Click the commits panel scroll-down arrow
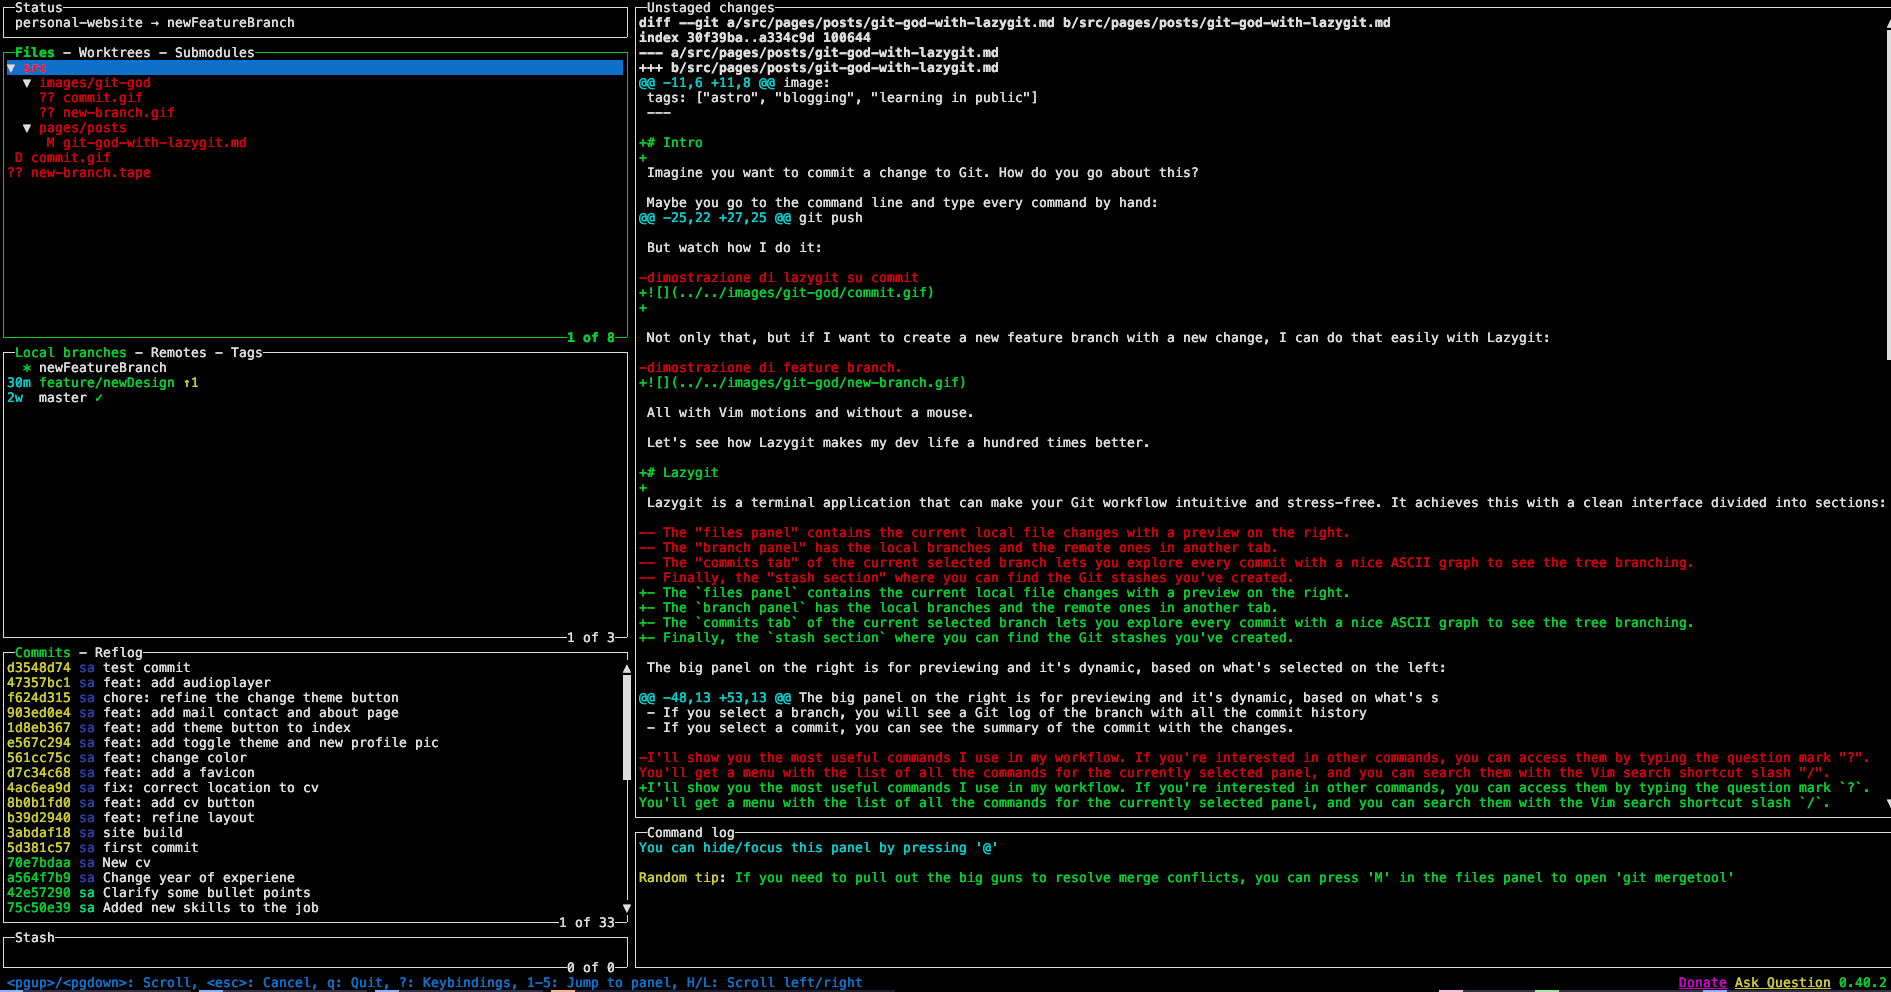Screen dimensions: 1891x992 (x=627, y=908)
